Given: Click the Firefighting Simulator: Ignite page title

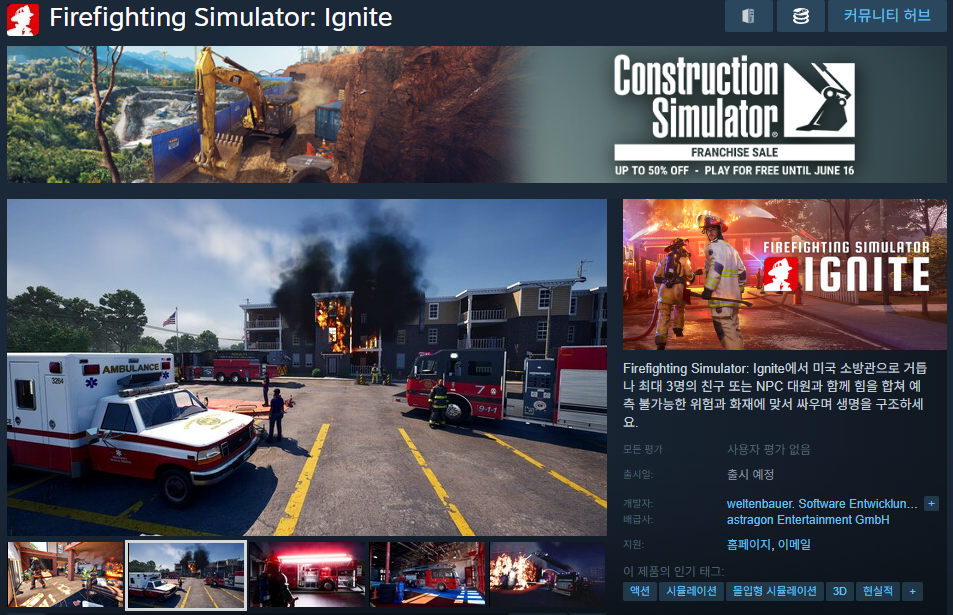Looking at the screenshot, I should tap(221, 18).
